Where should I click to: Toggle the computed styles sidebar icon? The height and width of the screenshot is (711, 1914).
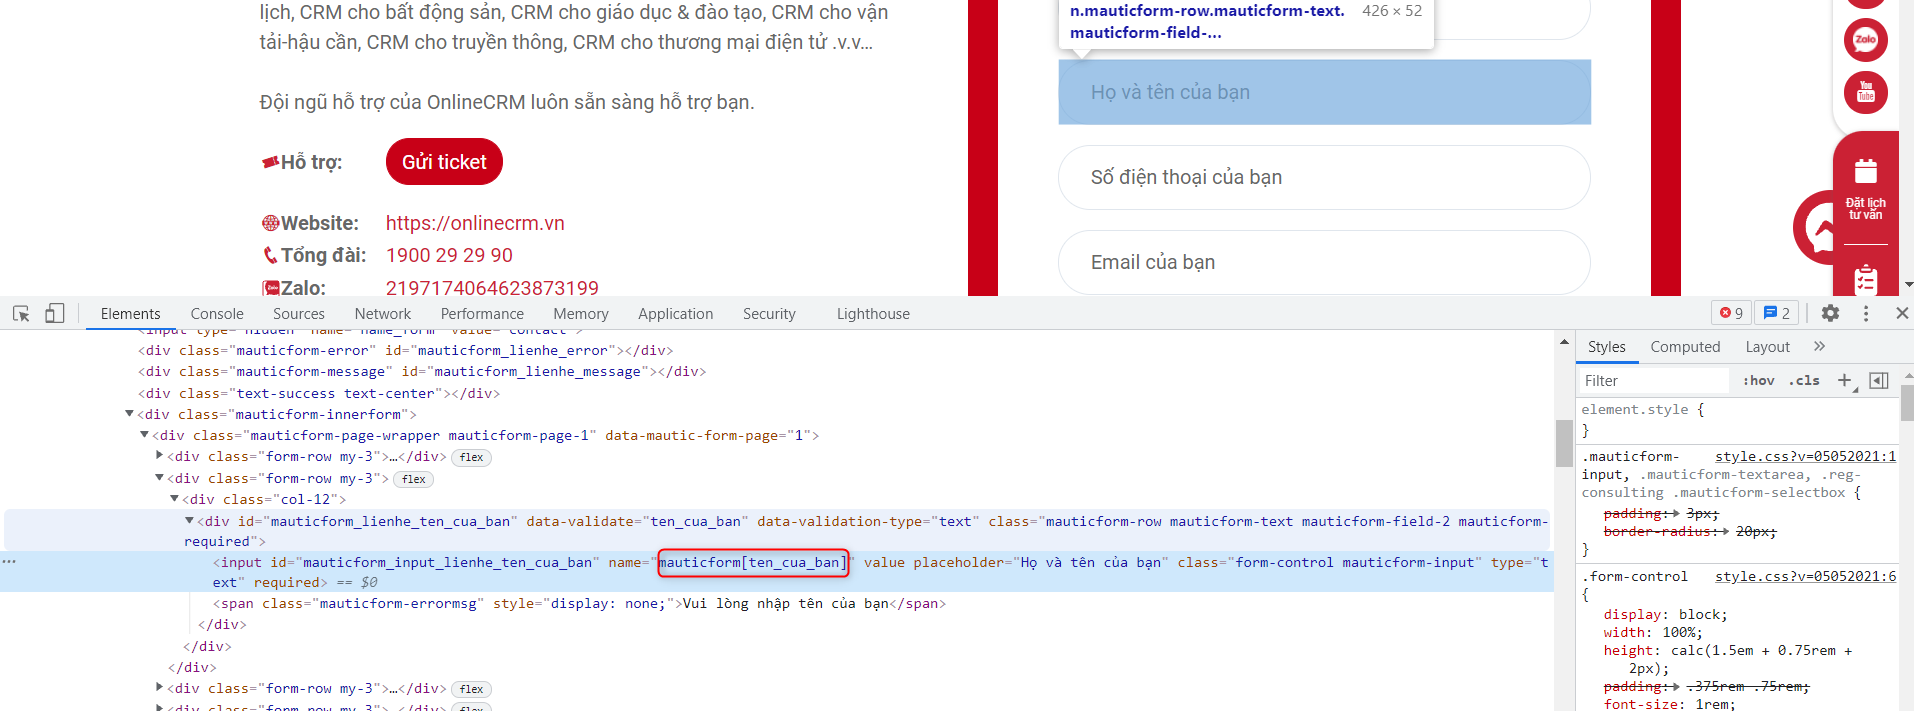click(x=1879, y=380)
